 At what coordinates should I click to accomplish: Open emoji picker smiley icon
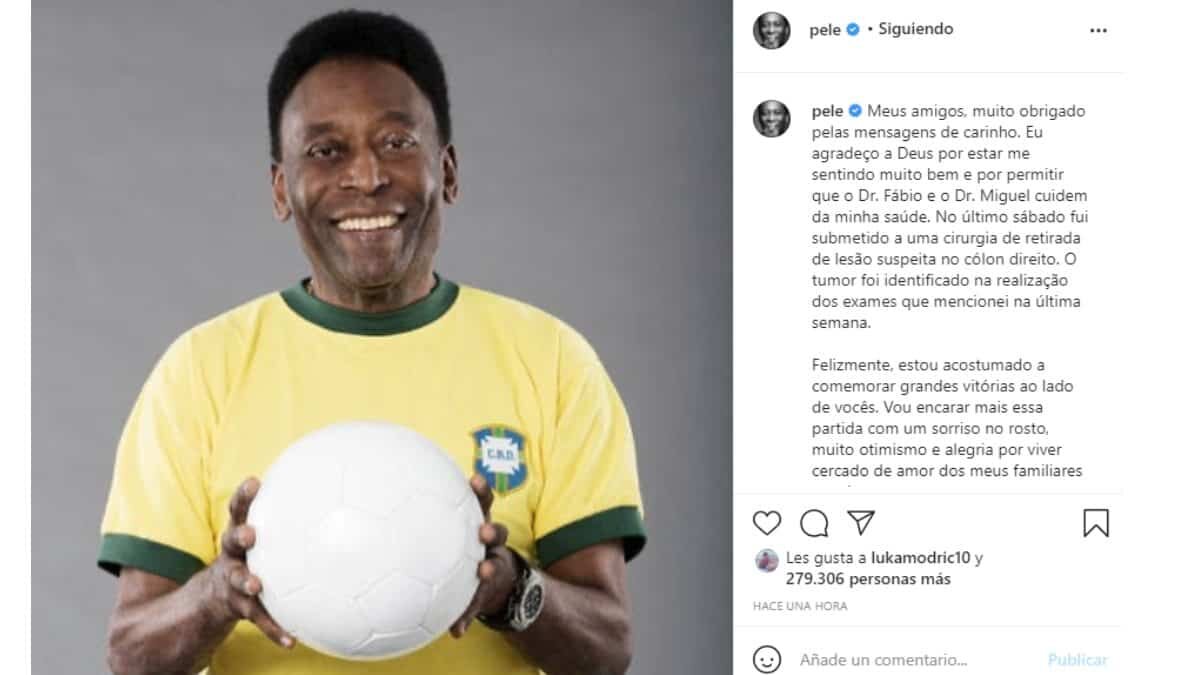click(767, 659)
